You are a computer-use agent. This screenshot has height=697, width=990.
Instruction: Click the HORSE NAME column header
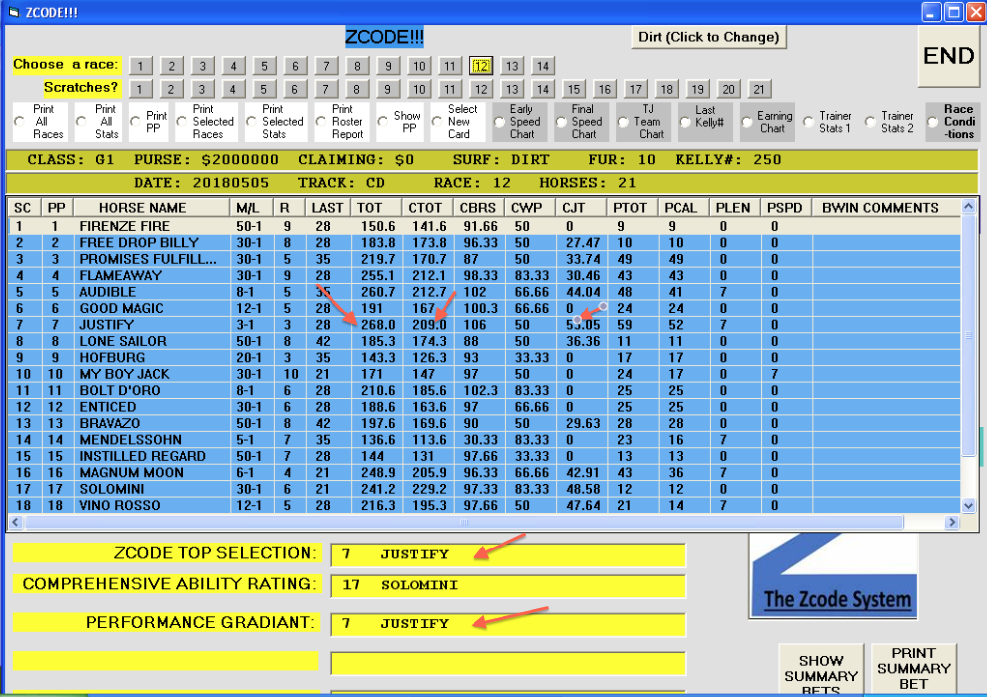point(151,208)
